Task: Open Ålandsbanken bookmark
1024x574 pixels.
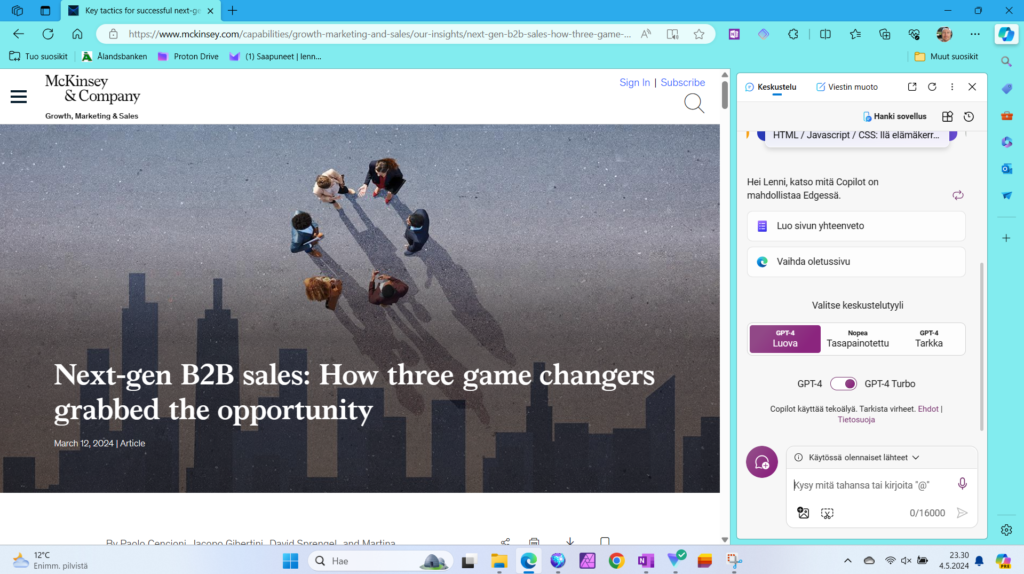Action: pos(115,57)
